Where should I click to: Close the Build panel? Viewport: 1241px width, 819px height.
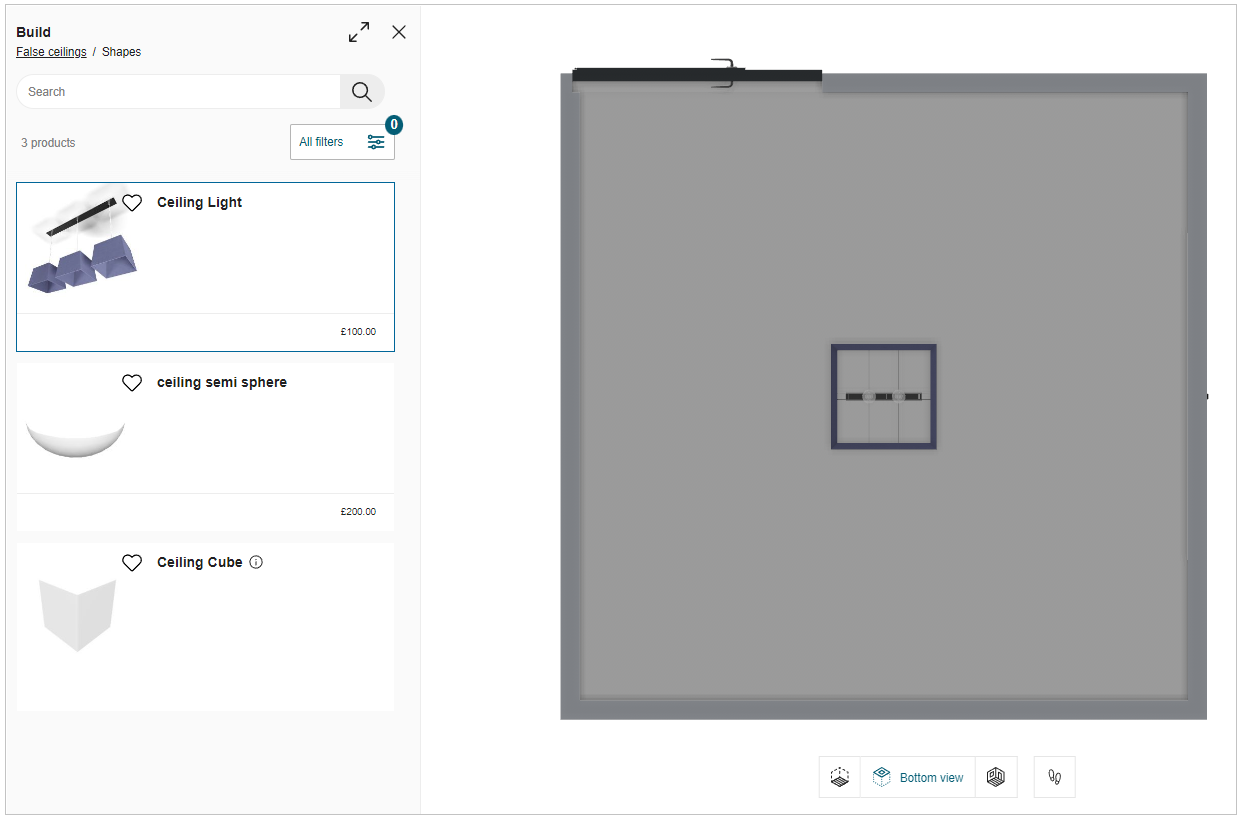click(x=399, y=32)
